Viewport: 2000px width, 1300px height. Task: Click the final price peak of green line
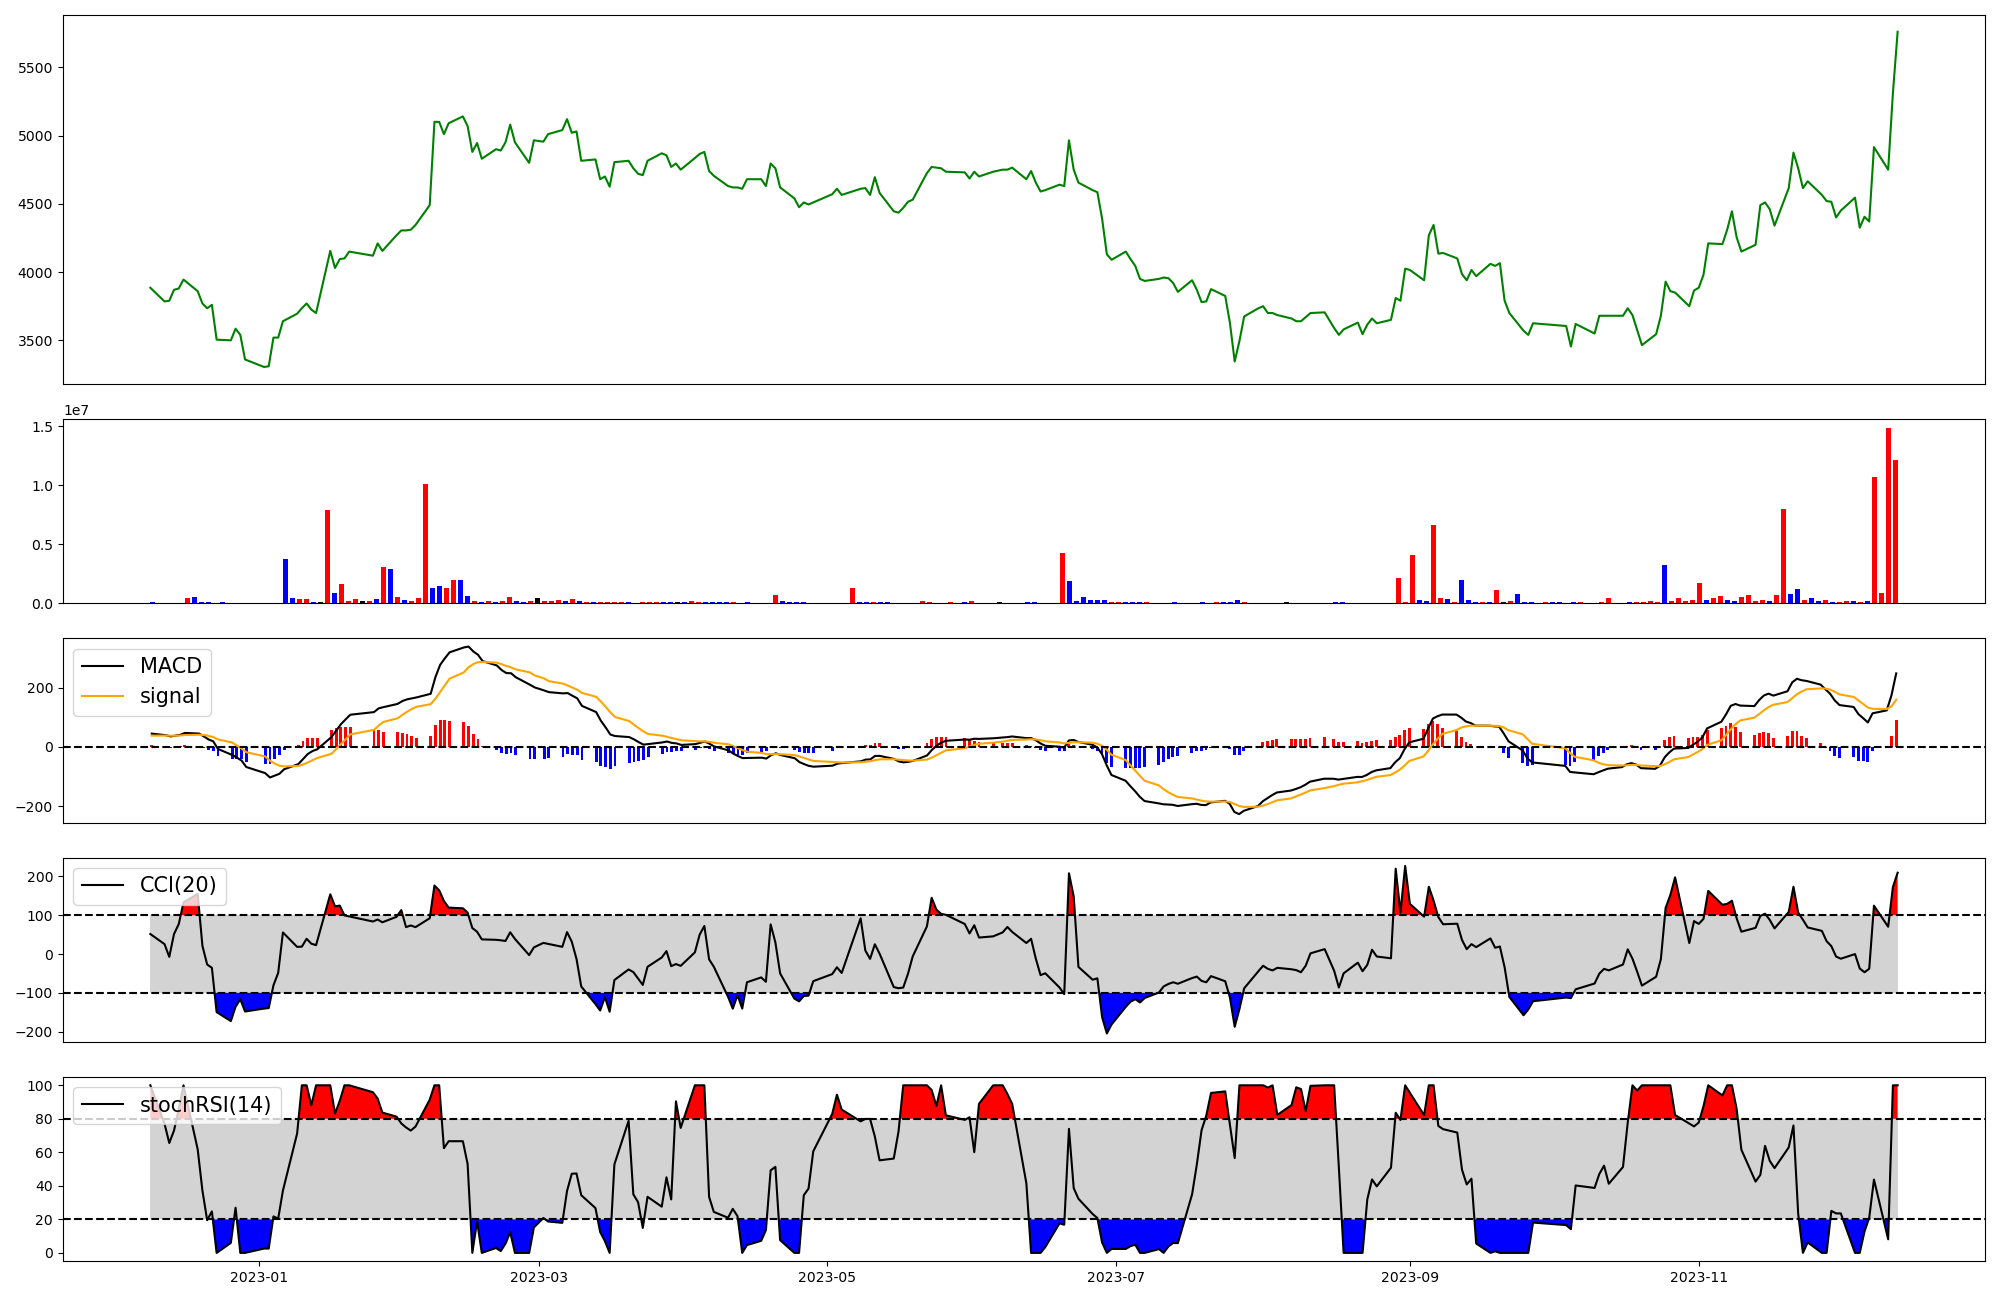(x=1897, y=32)
